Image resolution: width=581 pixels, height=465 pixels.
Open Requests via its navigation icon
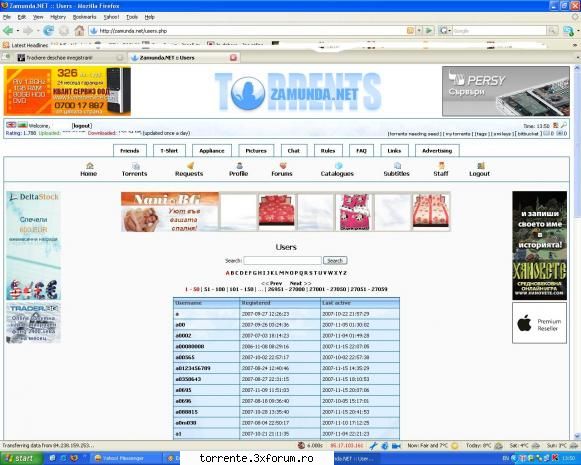(x=190, y=166)
